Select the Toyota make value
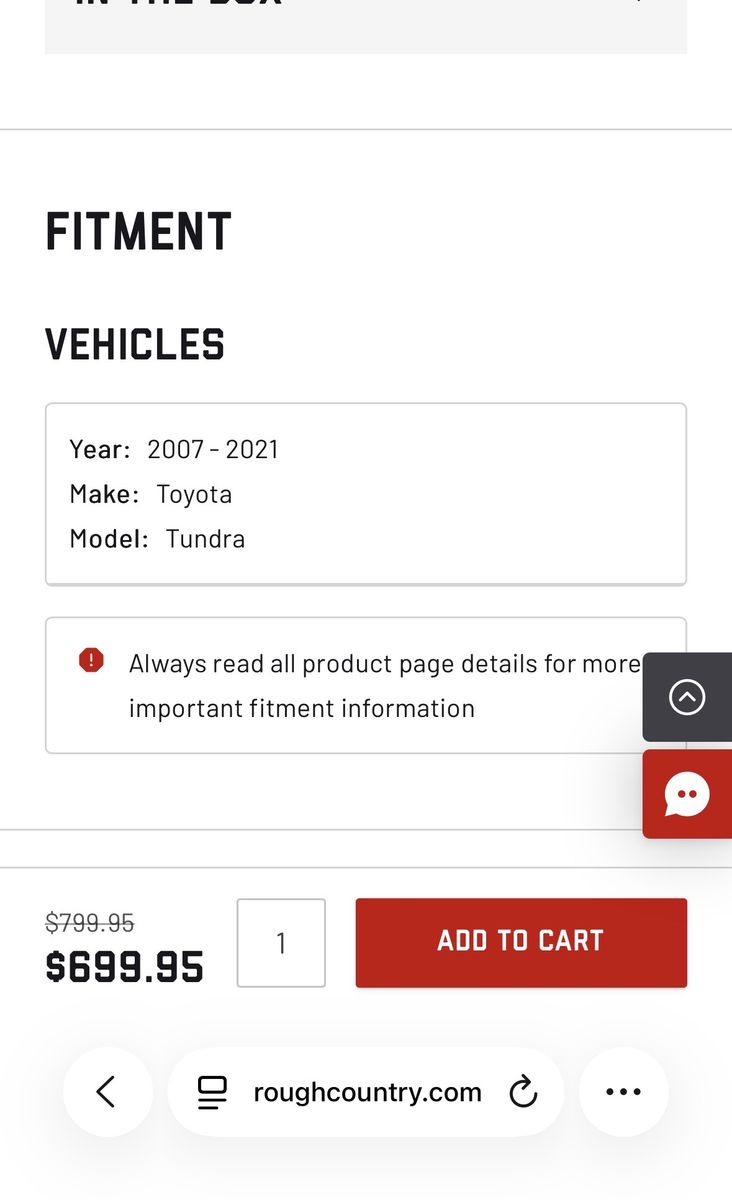The width and height of the screenshot is (732, 1200). tap(194, 494)
